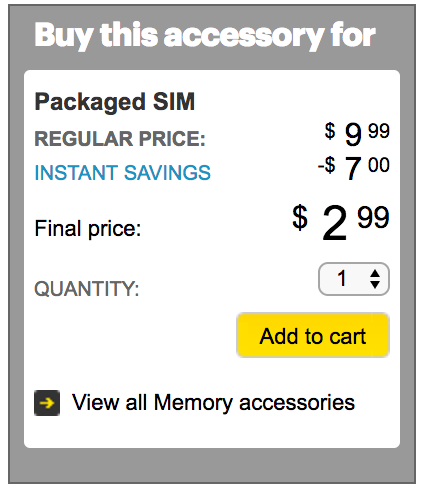This screenshot has width=424, height=492.
Task: Click the down arrow on the quantity selector
Action: [375, 284]
